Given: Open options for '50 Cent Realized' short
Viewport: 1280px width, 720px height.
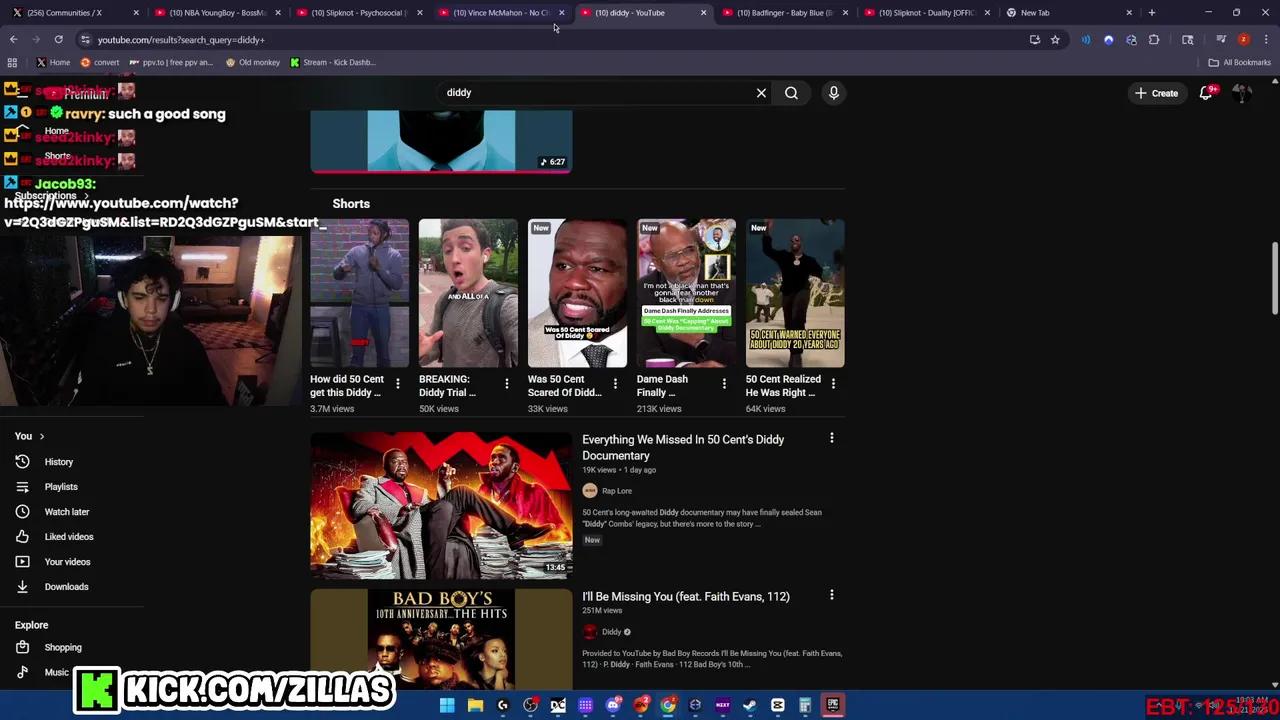Looking at the screenshot, I should pos(833,383).
